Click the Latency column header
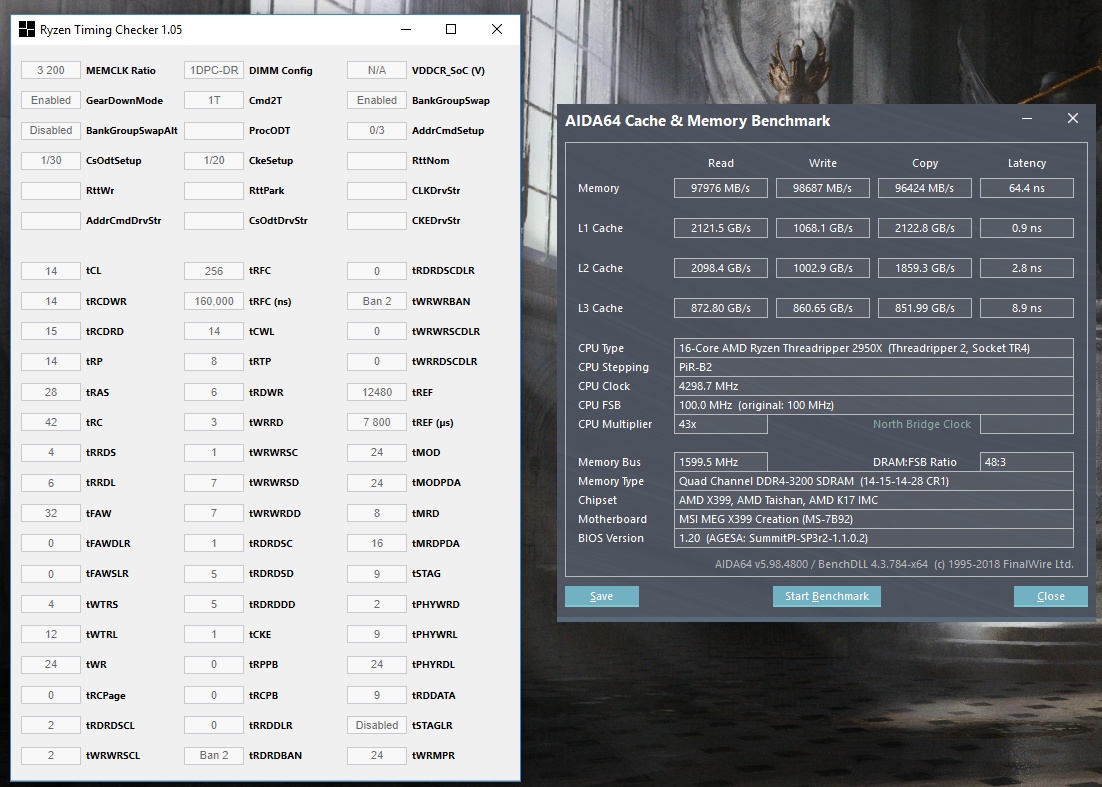Viewport: 1102px width, 787px height. [1027, 163]
